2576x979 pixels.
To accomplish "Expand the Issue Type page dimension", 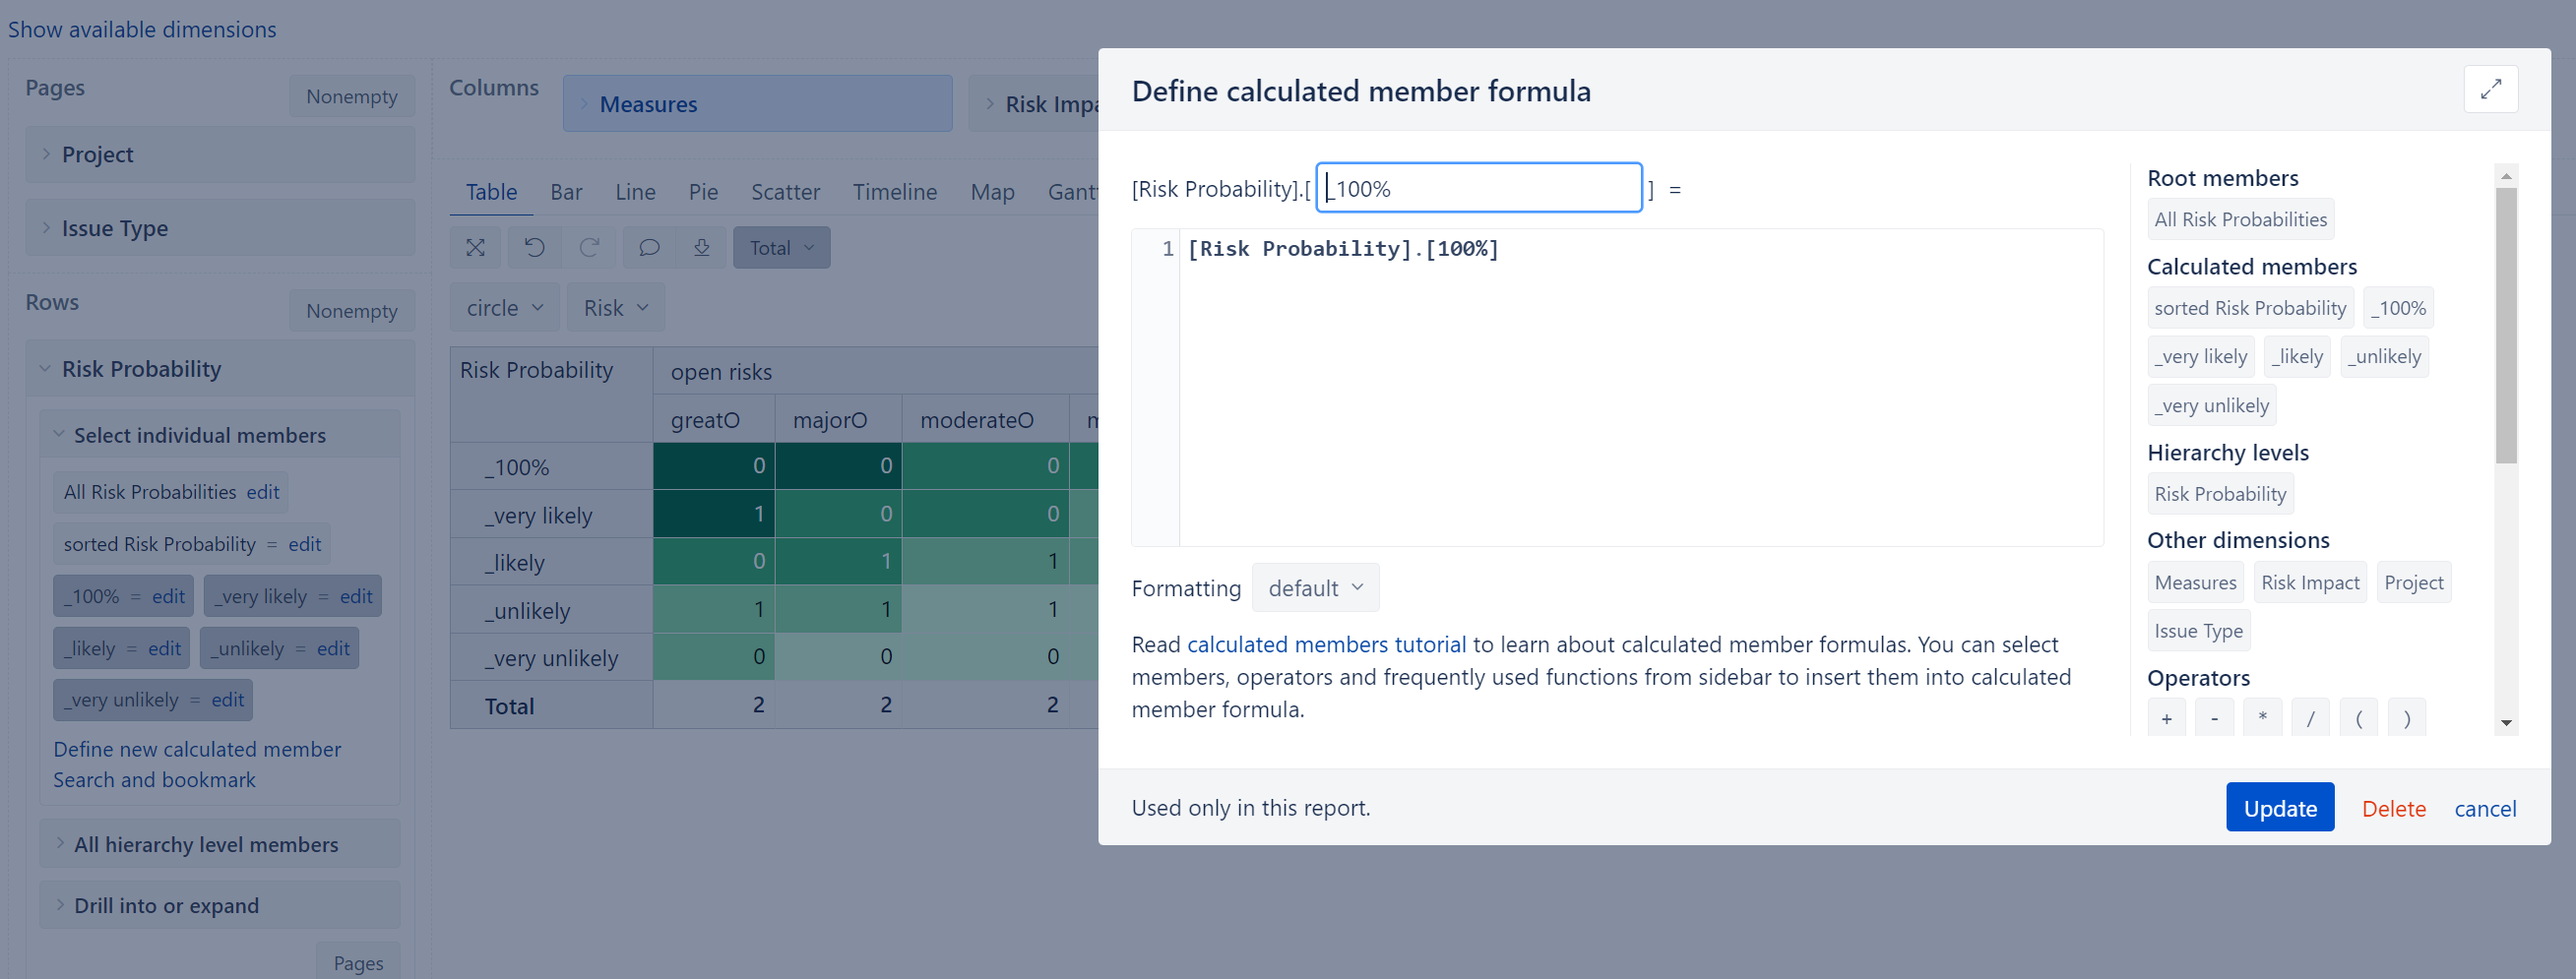I will click(219, 228).
